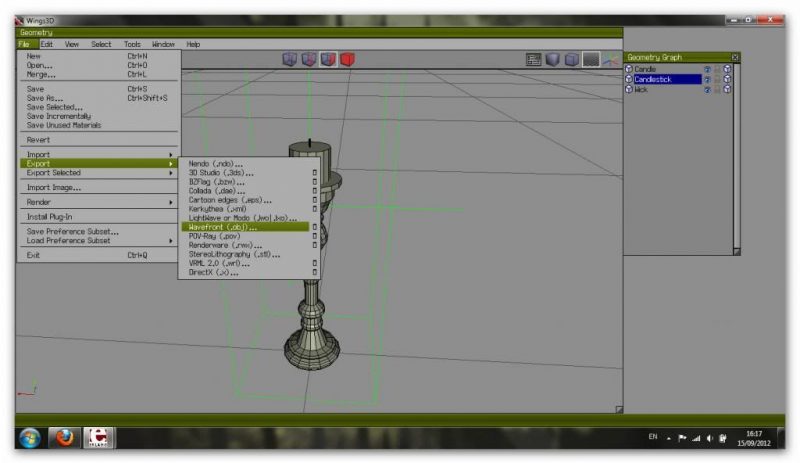Open the Tools menu
This screenshot has height=463, width=800.
point(132,44)
